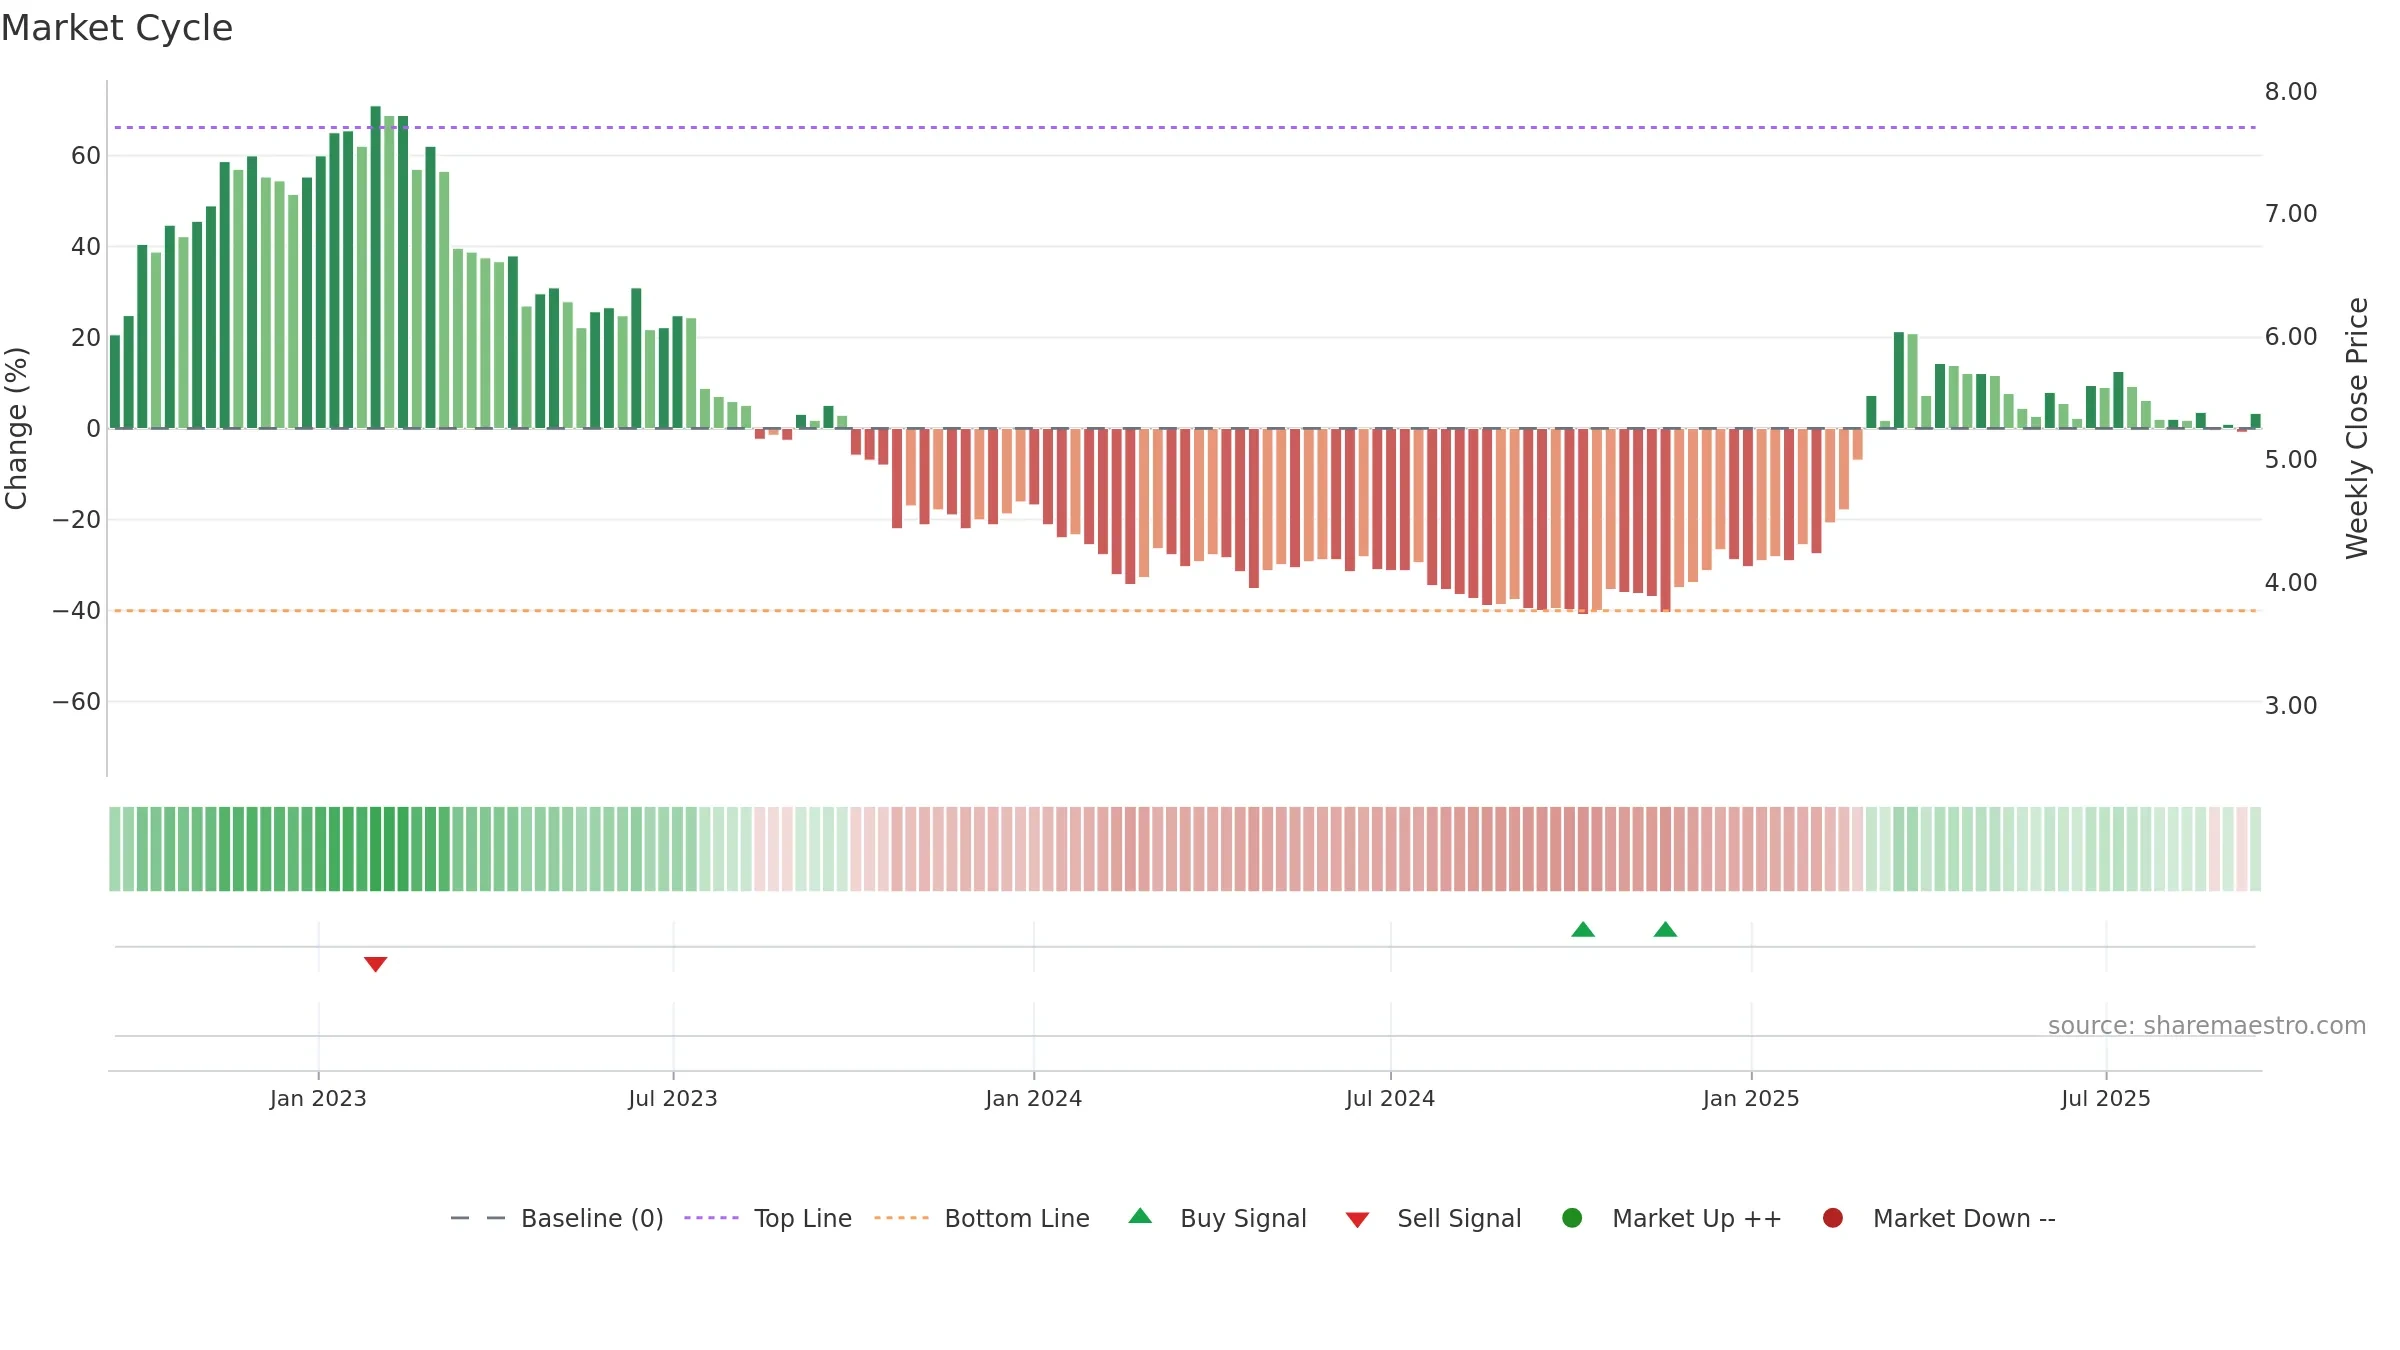The width and height of the screenshot is (2400, 1350).
Task: Click the Jan 2024 axis label
Action: click(1033, 1099)
